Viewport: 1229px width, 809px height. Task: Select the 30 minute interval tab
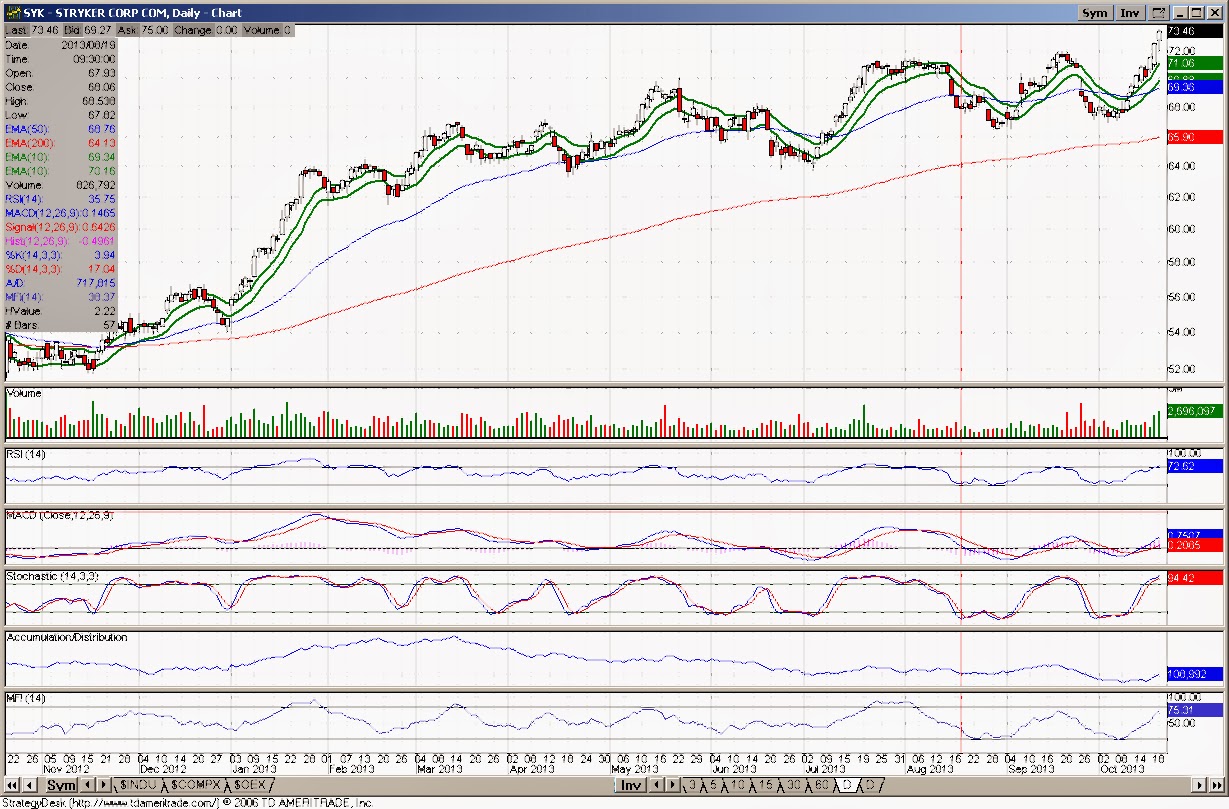coord(793,785)
